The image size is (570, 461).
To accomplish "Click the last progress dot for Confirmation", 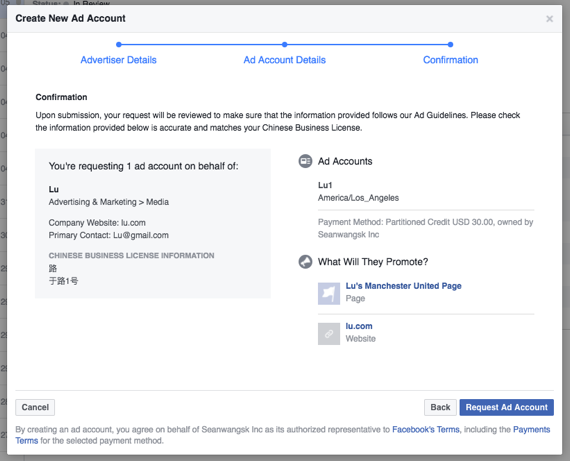I will pos(450,44).
